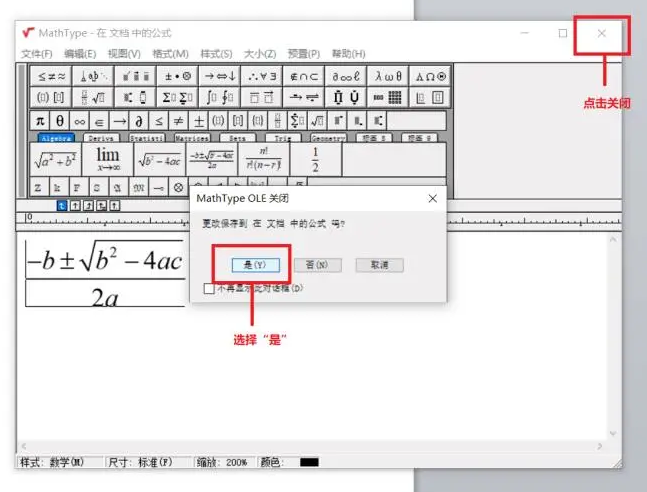Open the 大小(Z) menu
The width and height of the screenshot is (647, 492).
(x=260, y=54)
